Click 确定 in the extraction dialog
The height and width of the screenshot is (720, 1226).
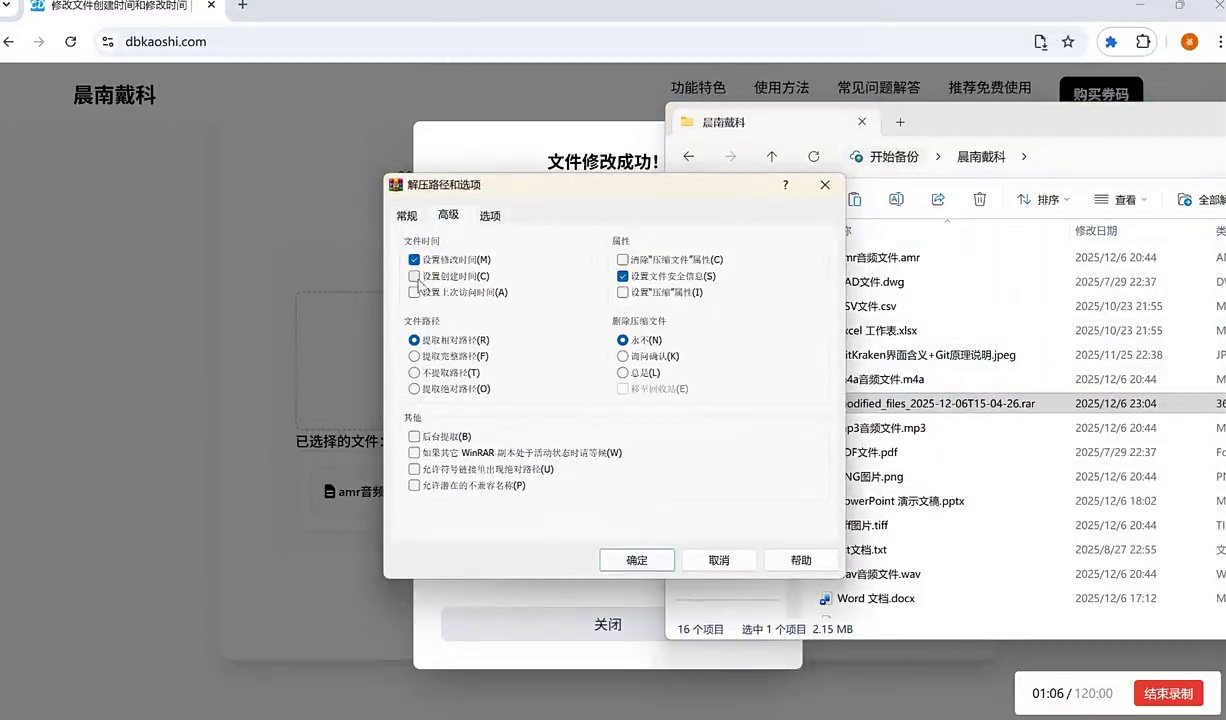pos(637,560)
